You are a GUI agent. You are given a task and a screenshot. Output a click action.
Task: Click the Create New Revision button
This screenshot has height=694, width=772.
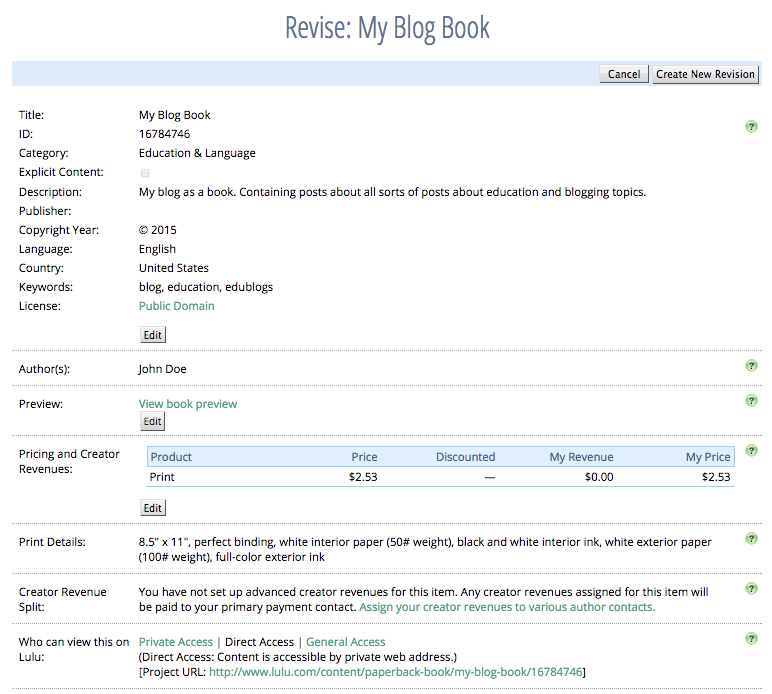point(705,74)
